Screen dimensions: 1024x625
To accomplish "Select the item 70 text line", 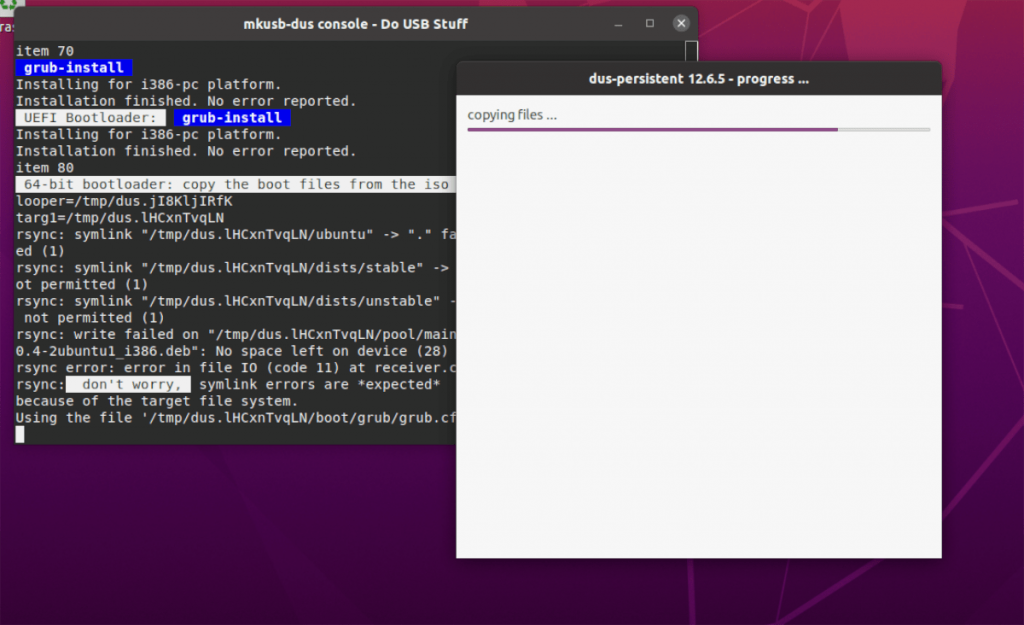I will click(x=45, y=50).
